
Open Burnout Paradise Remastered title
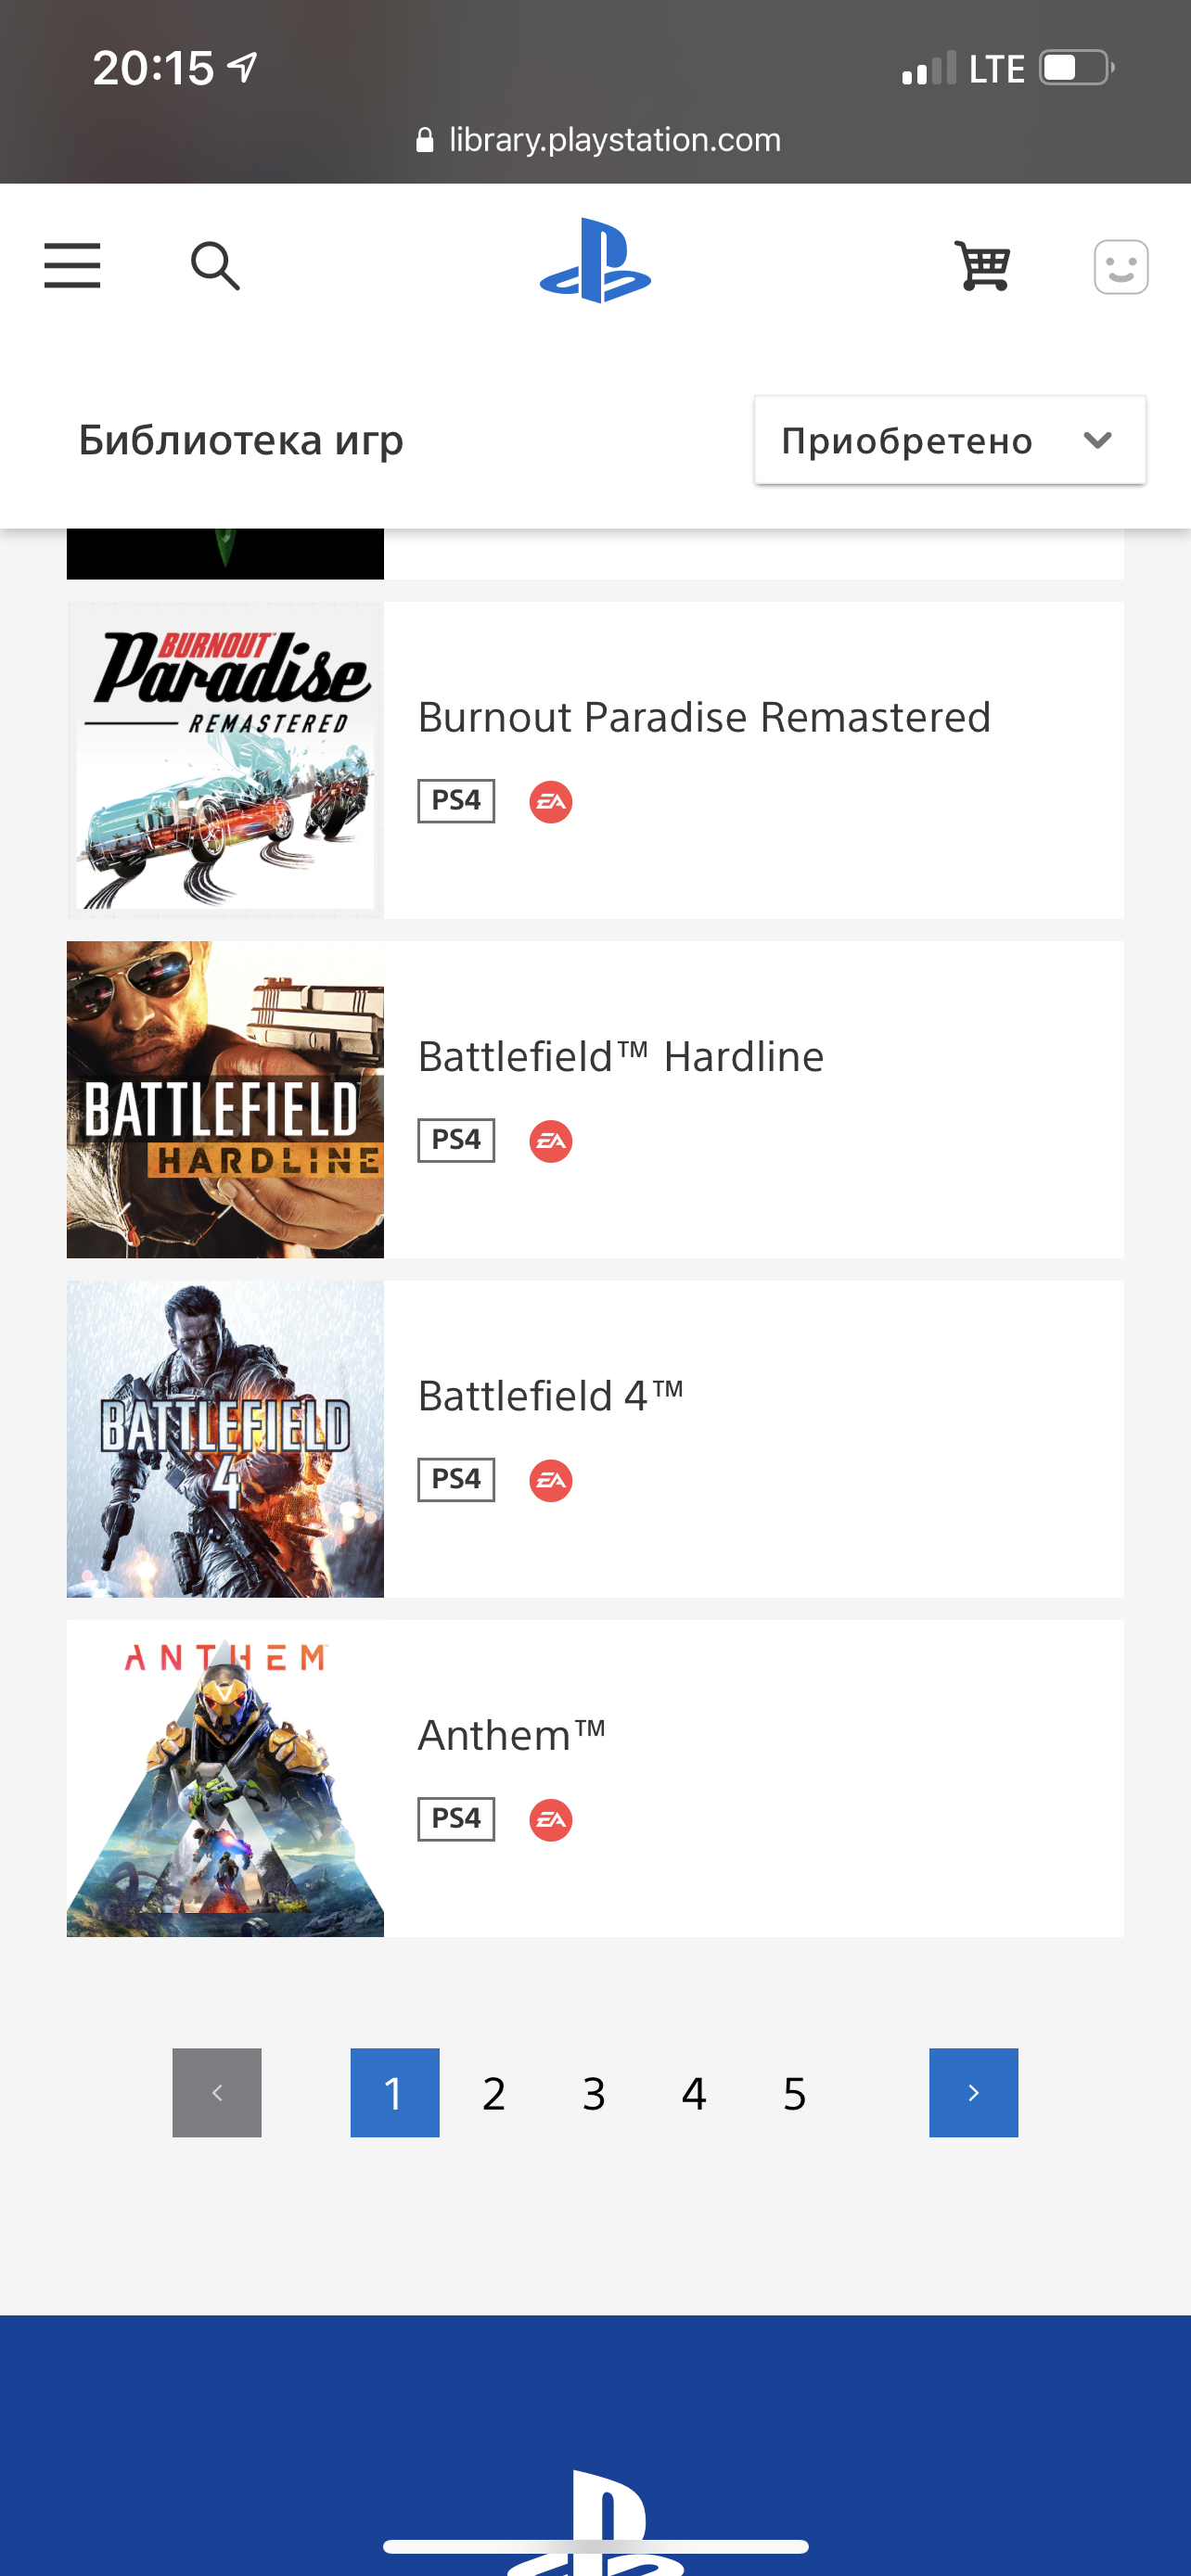[704, 718]
